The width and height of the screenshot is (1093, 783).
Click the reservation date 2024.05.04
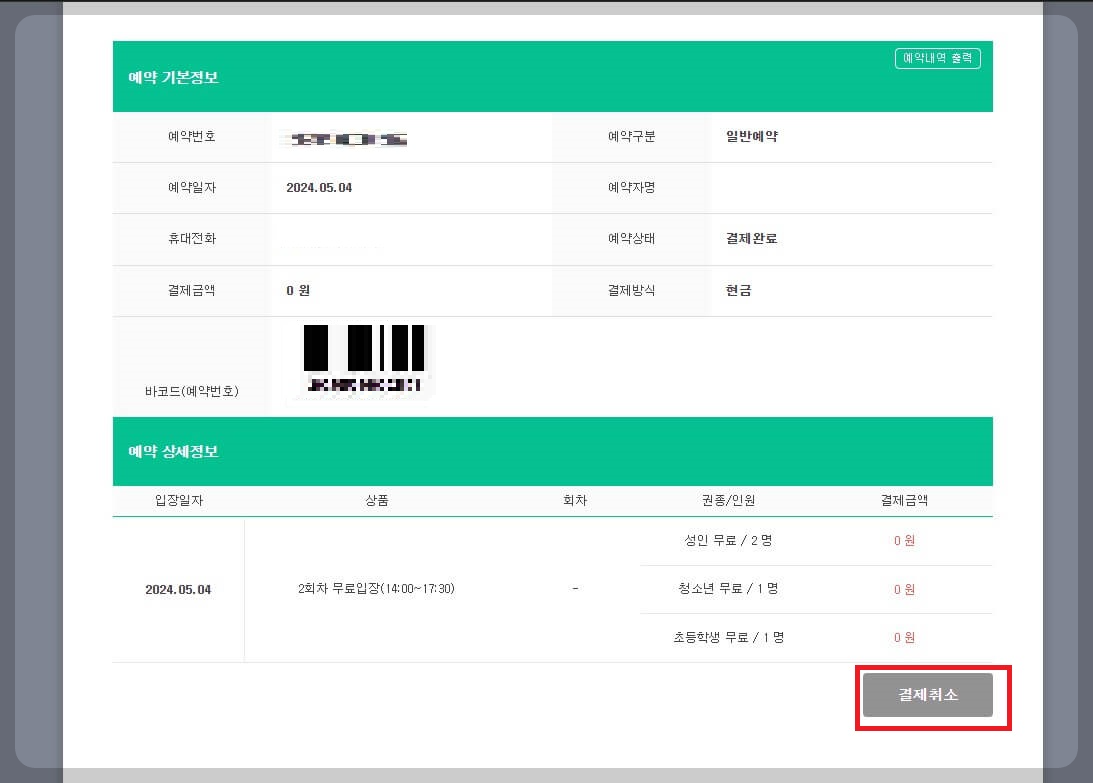click(x=319, y=187)
